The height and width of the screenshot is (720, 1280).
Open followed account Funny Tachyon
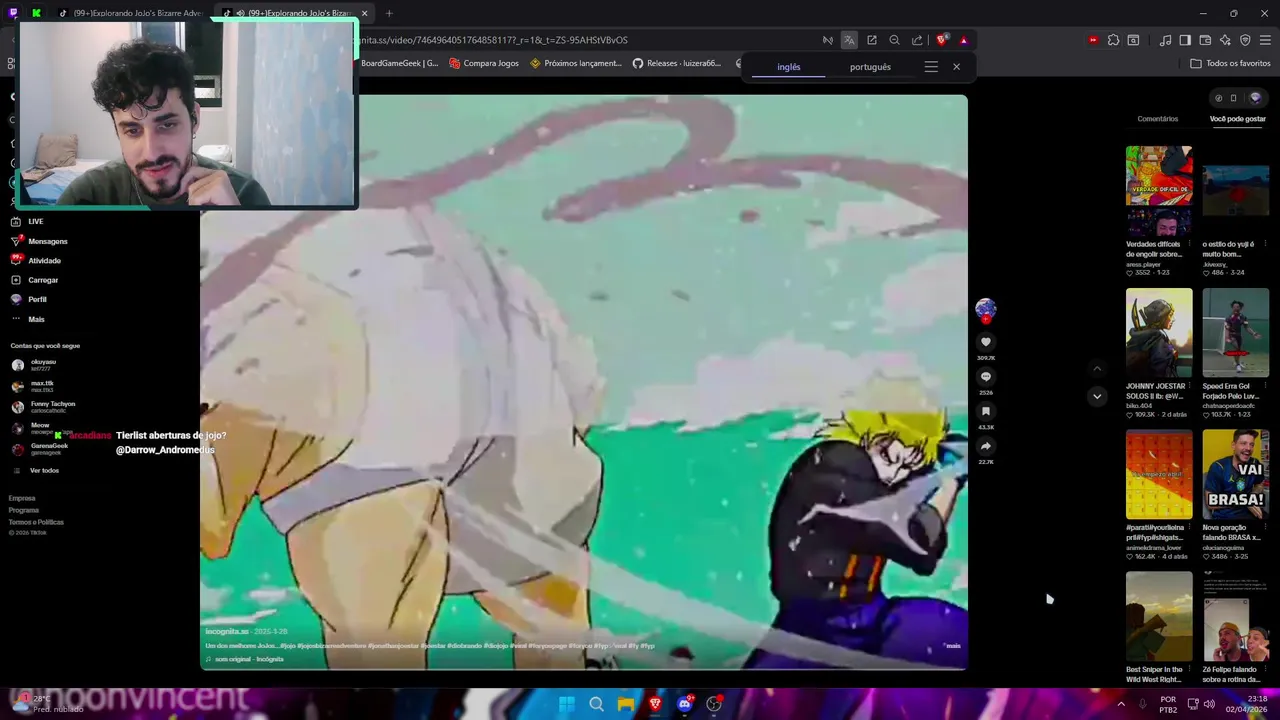point(43,407)
